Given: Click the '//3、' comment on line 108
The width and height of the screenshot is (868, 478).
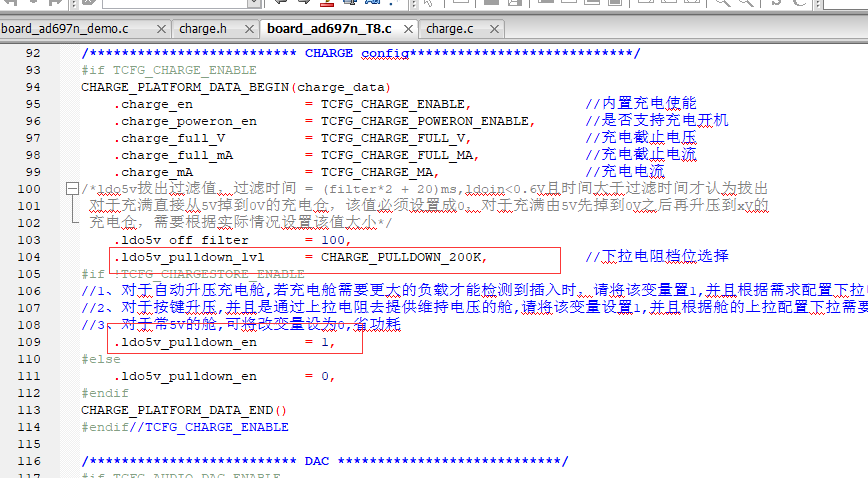Looking at the screenshot, I should (x=241, y=325).
